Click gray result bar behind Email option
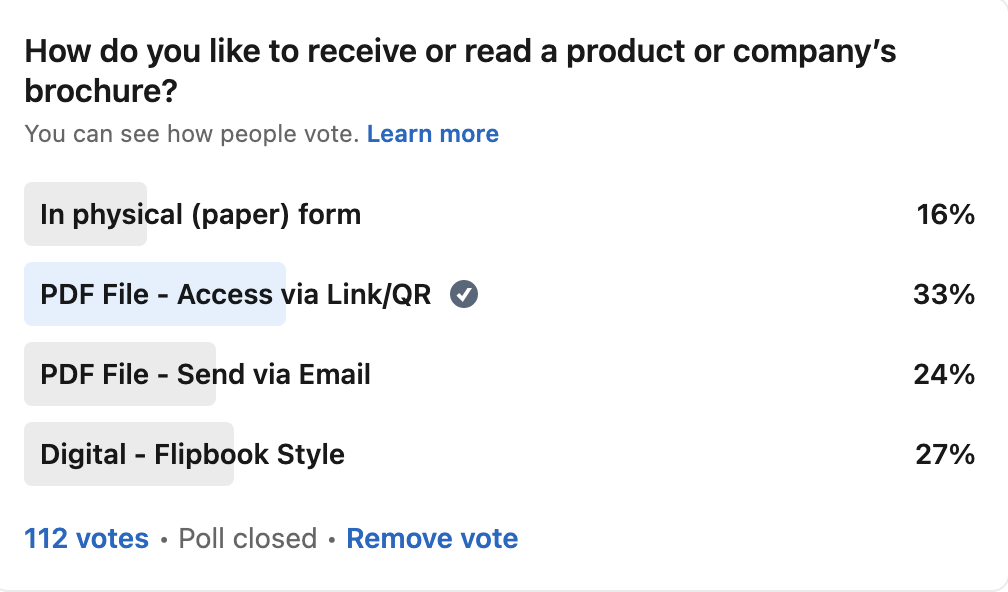The image size is (1008, 592). (31, 374)
